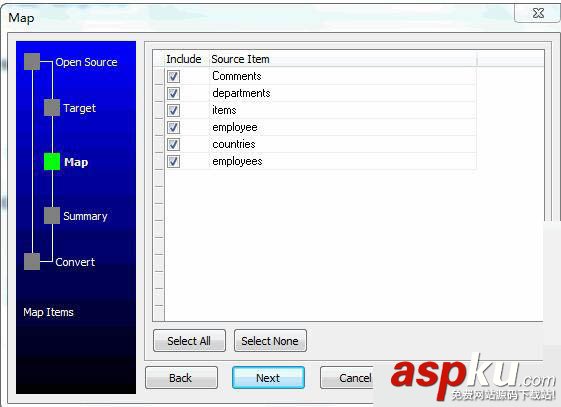Image resolution: width=561 pixels, height=407 pixels.
Task: Click the Open Source step square icon
Action: [x=32, y=62]
